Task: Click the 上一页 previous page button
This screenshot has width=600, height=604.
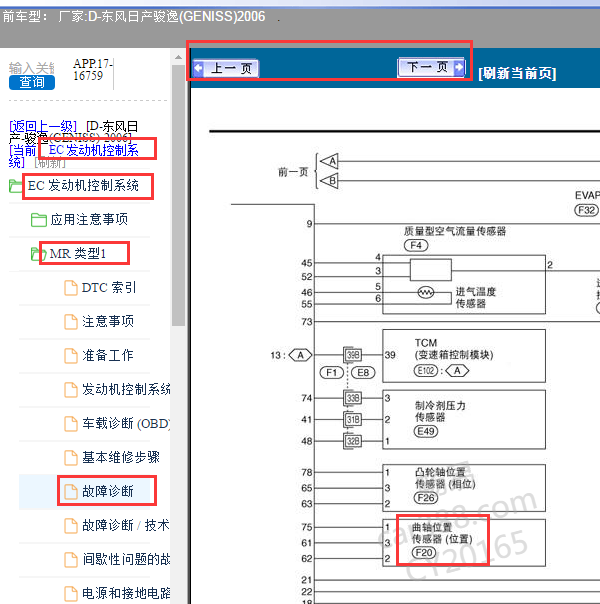Action: pyautogui.click(x=226, y=69)
